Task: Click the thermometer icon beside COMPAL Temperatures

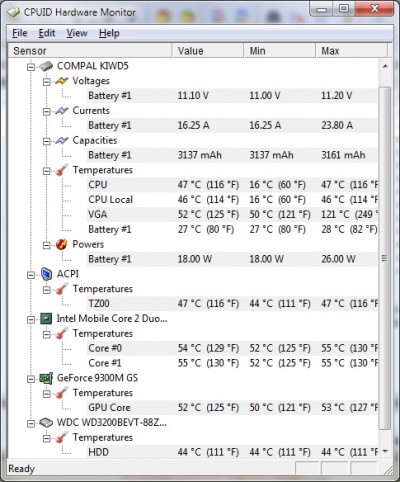Action: point(62,170)
